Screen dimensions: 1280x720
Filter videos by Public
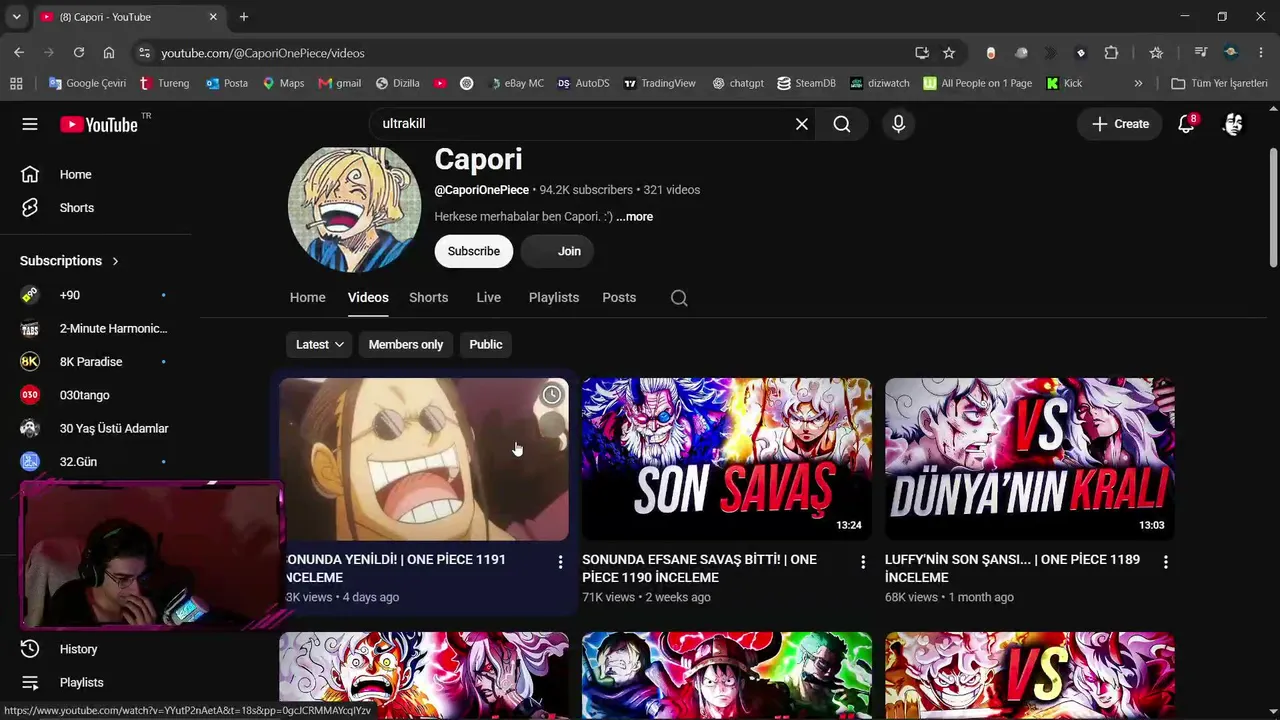click(486, 344)
